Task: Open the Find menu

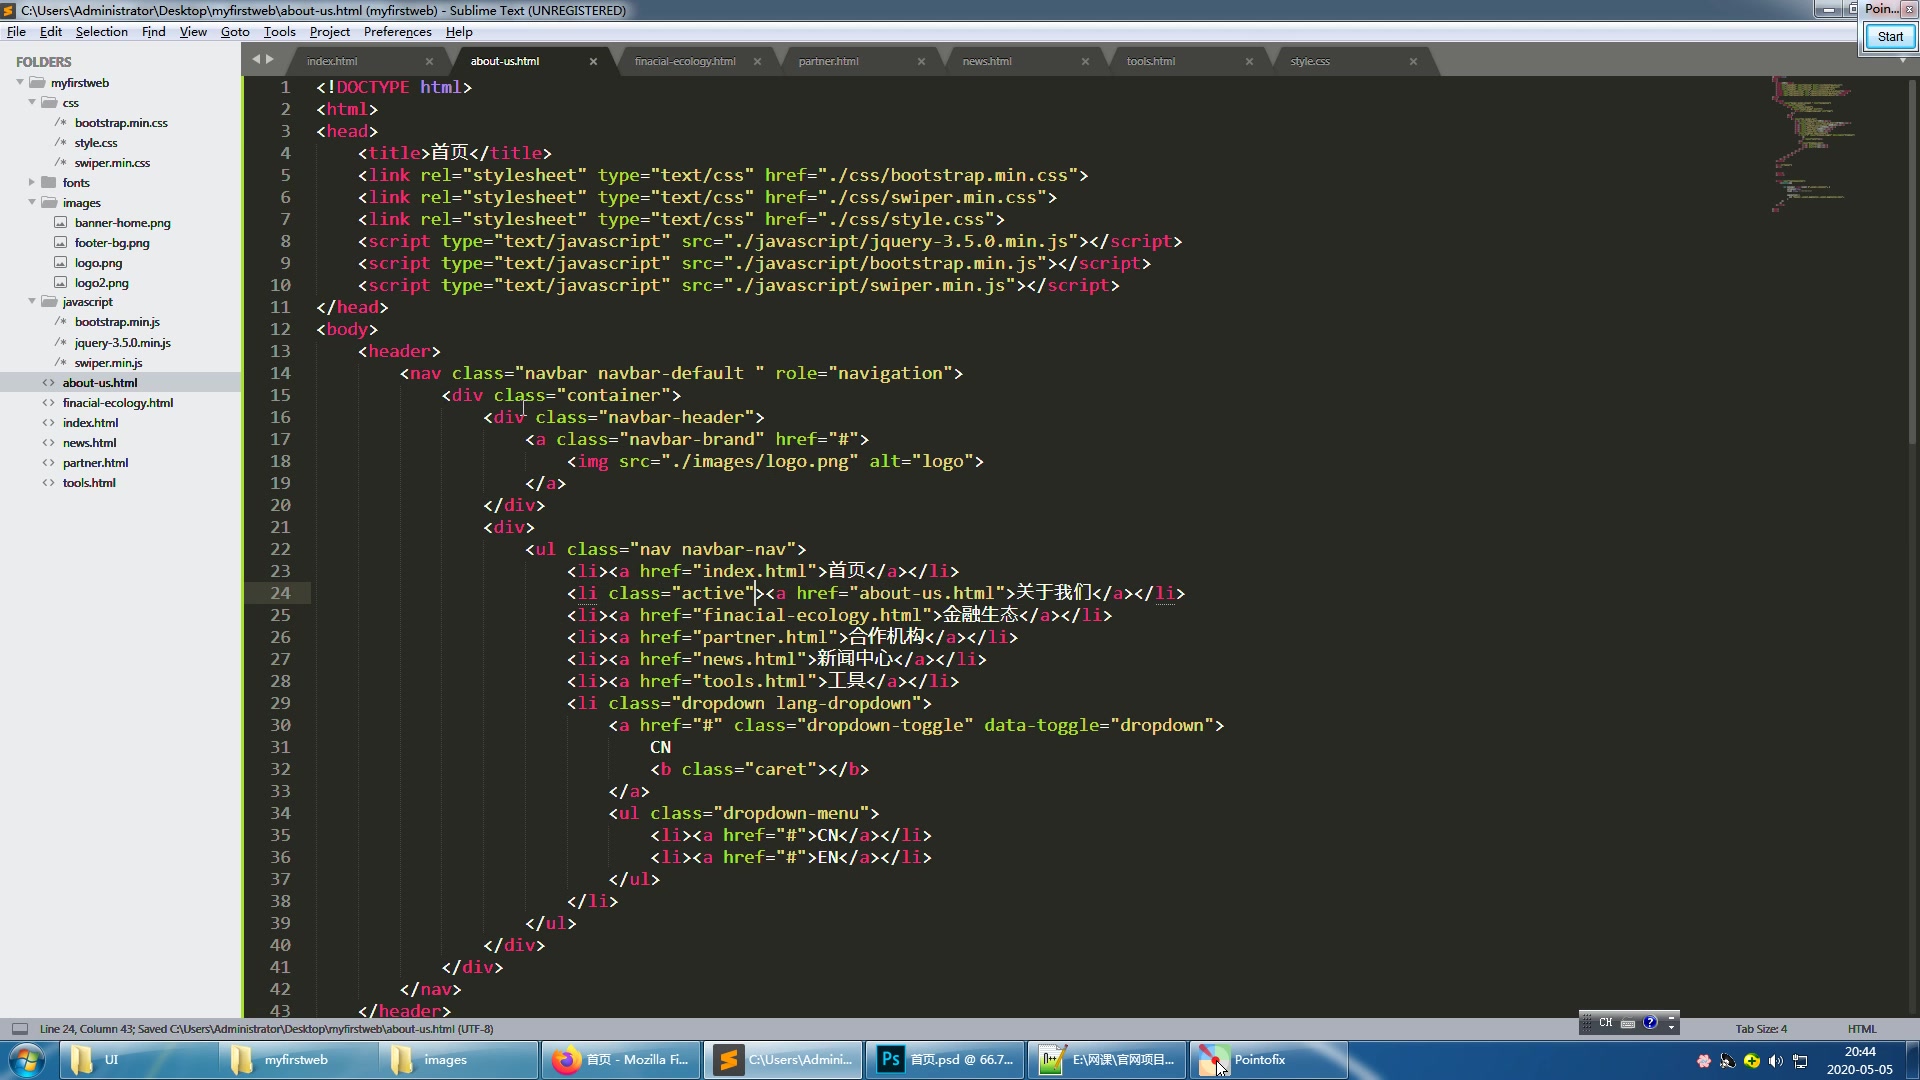Action: pyautogui.click(x=153, y=31)
